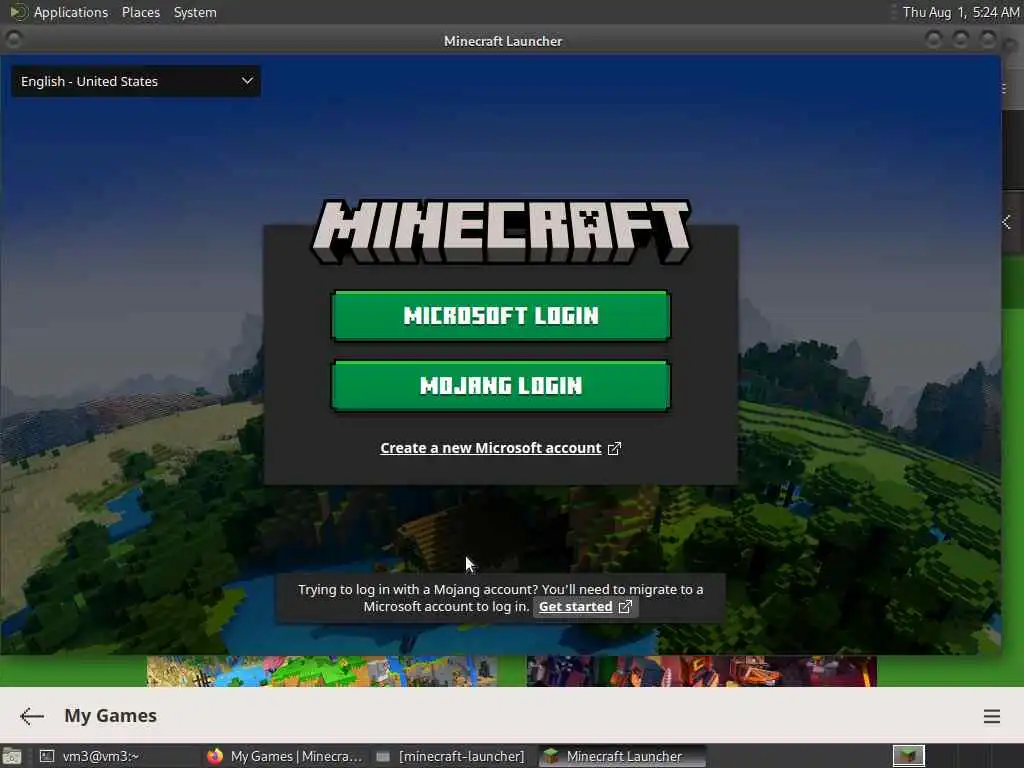Click external-link icon beside Create account

(614, 449)
